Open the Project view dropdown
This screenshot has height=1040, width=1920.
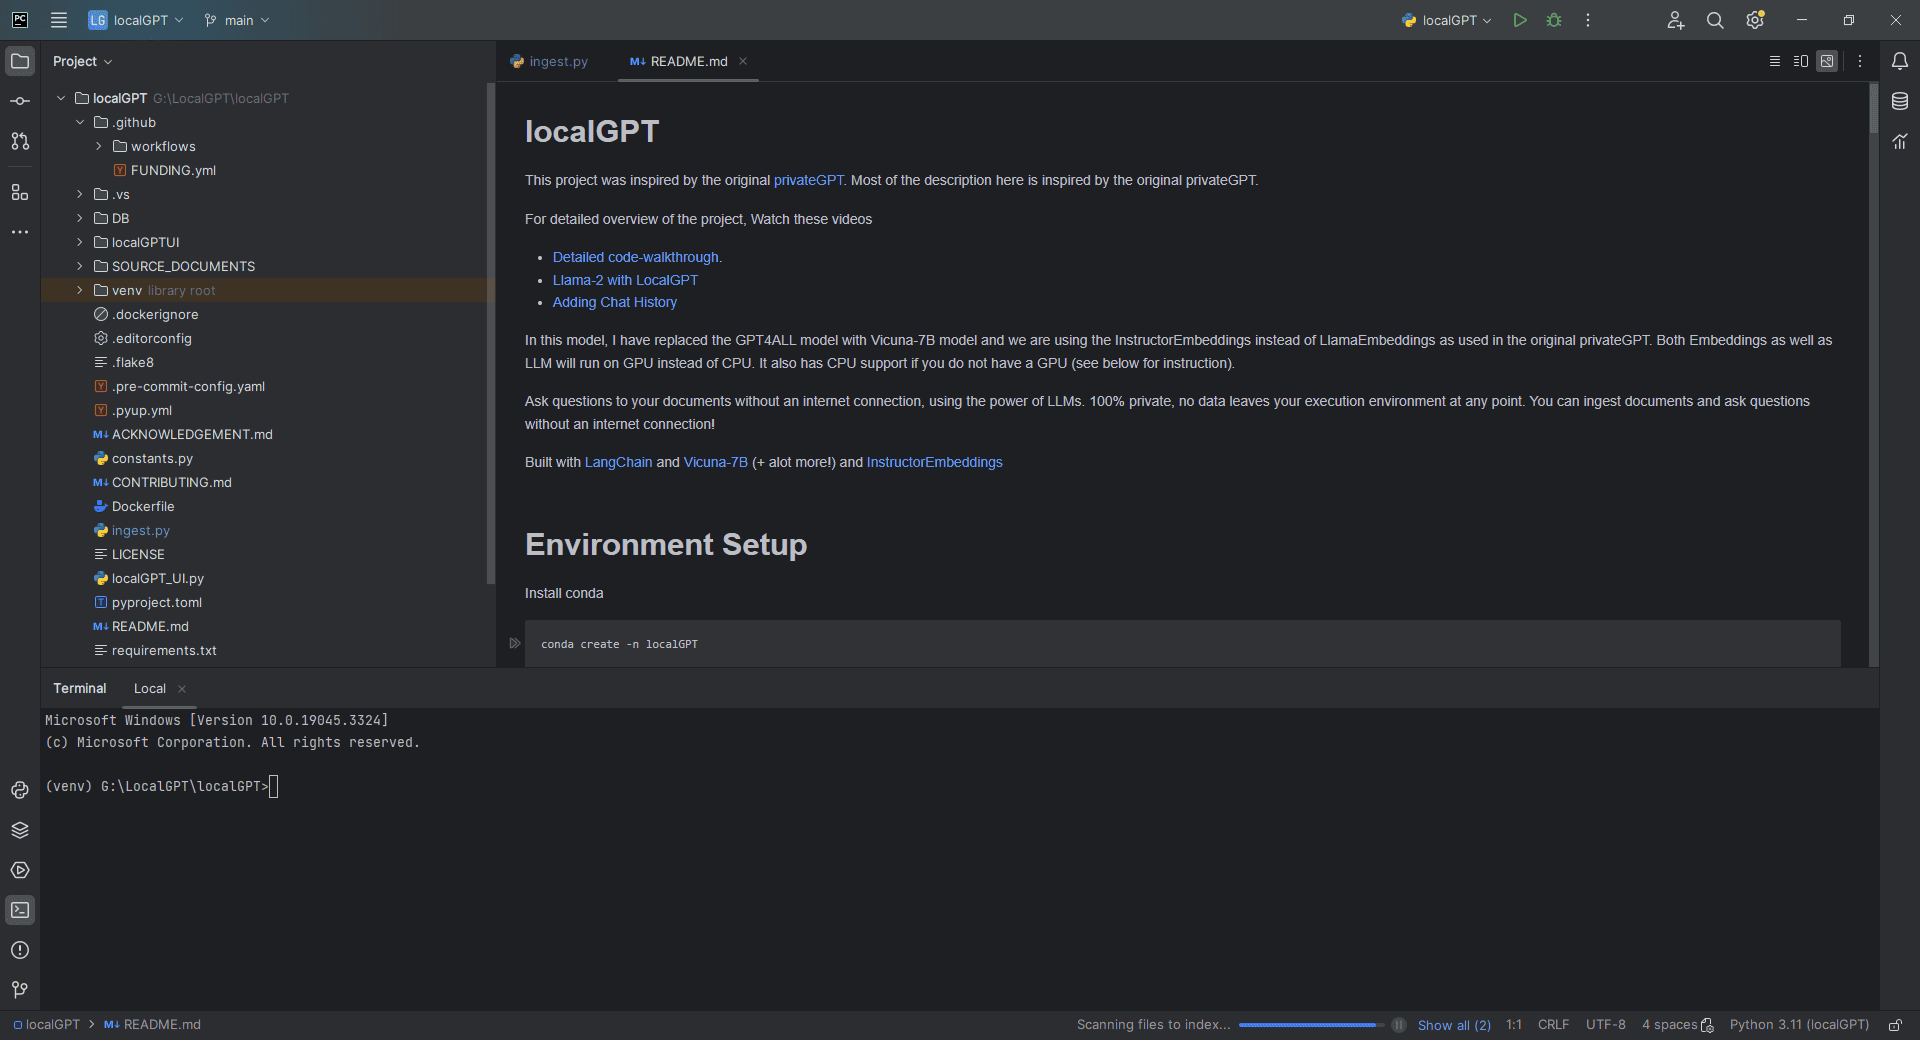(x=83, y=61)
